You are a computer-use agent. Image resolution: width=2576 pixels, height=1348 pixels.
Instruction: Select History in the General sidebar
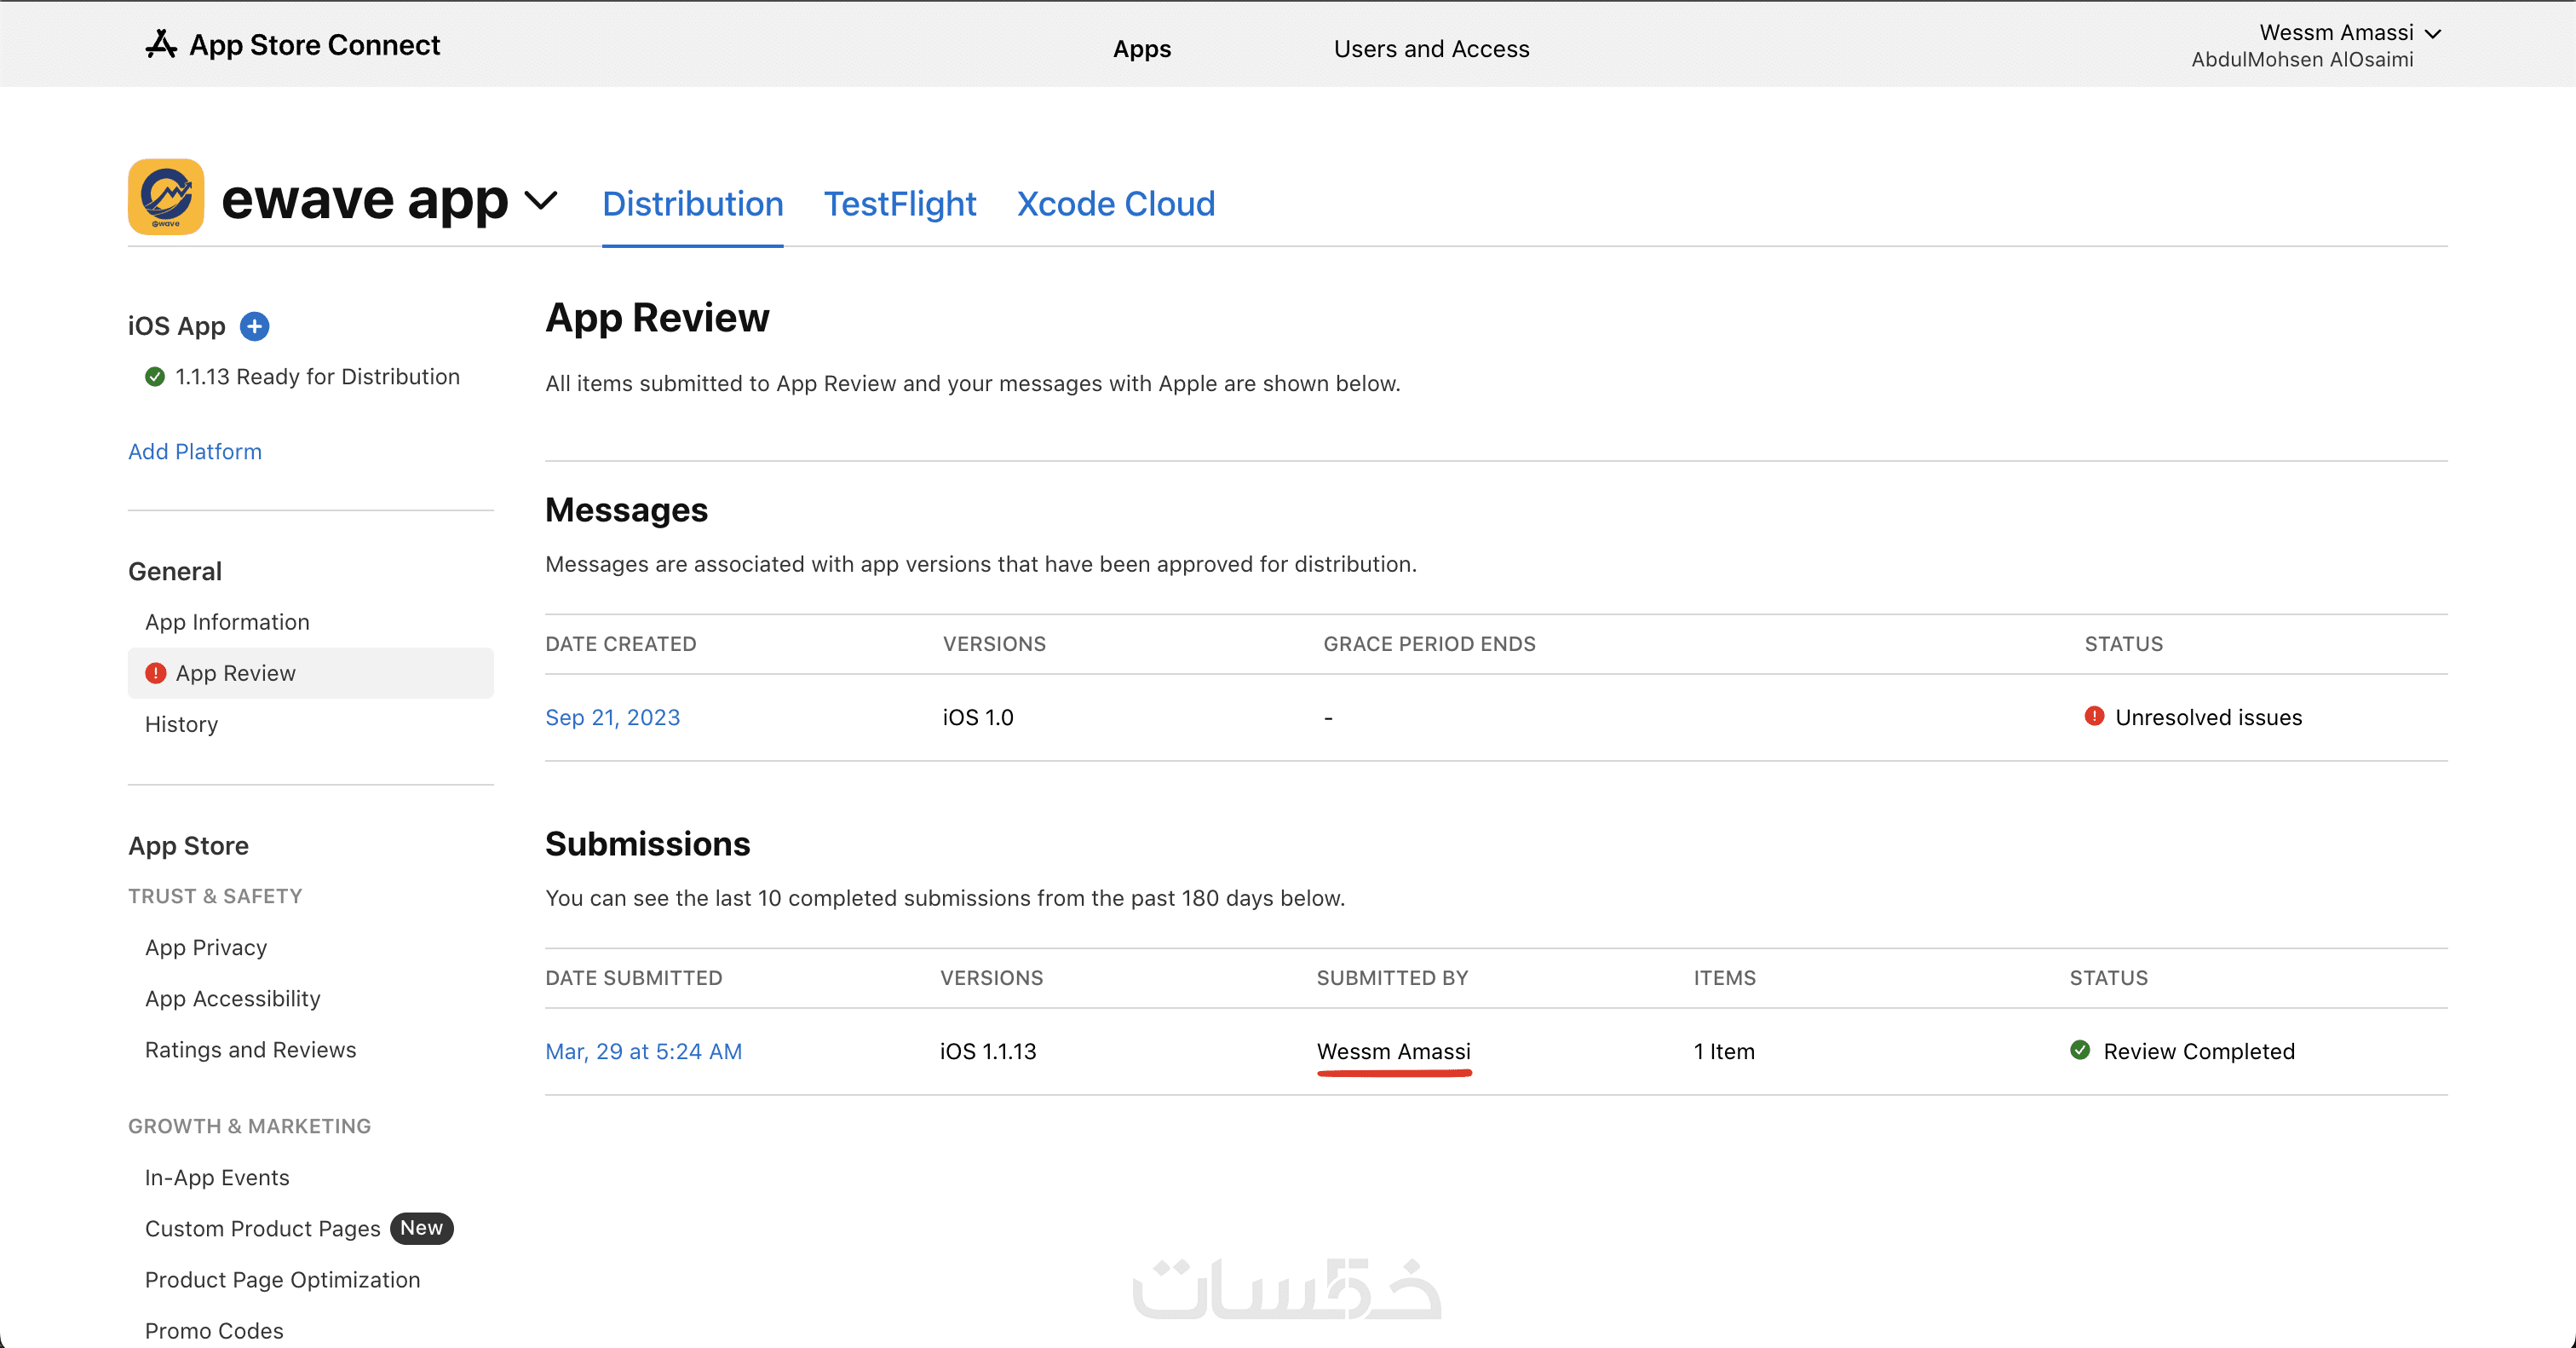pos(181,724)
